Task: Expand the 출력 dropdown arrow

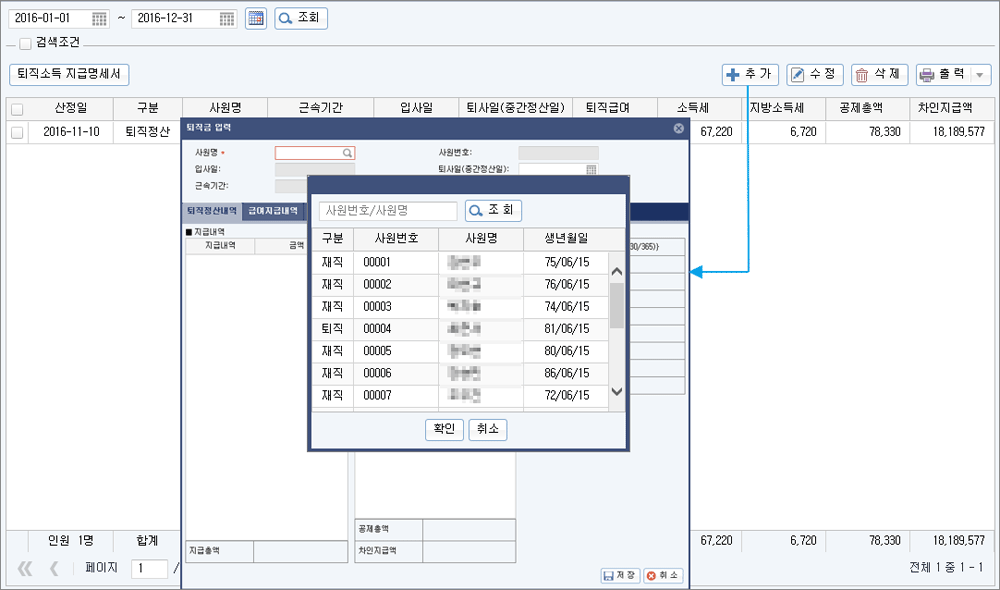Action: [981, 75]
